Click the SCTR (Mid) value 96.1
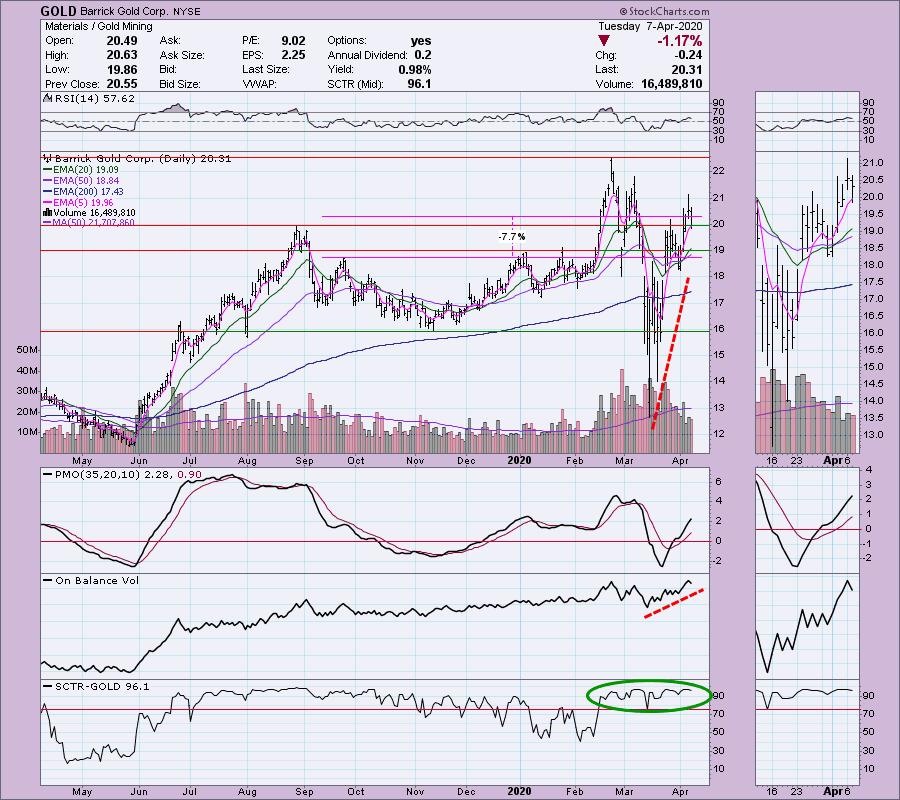Screen dimensions: 900x800 pyautogui.click(x=420, y=84)
